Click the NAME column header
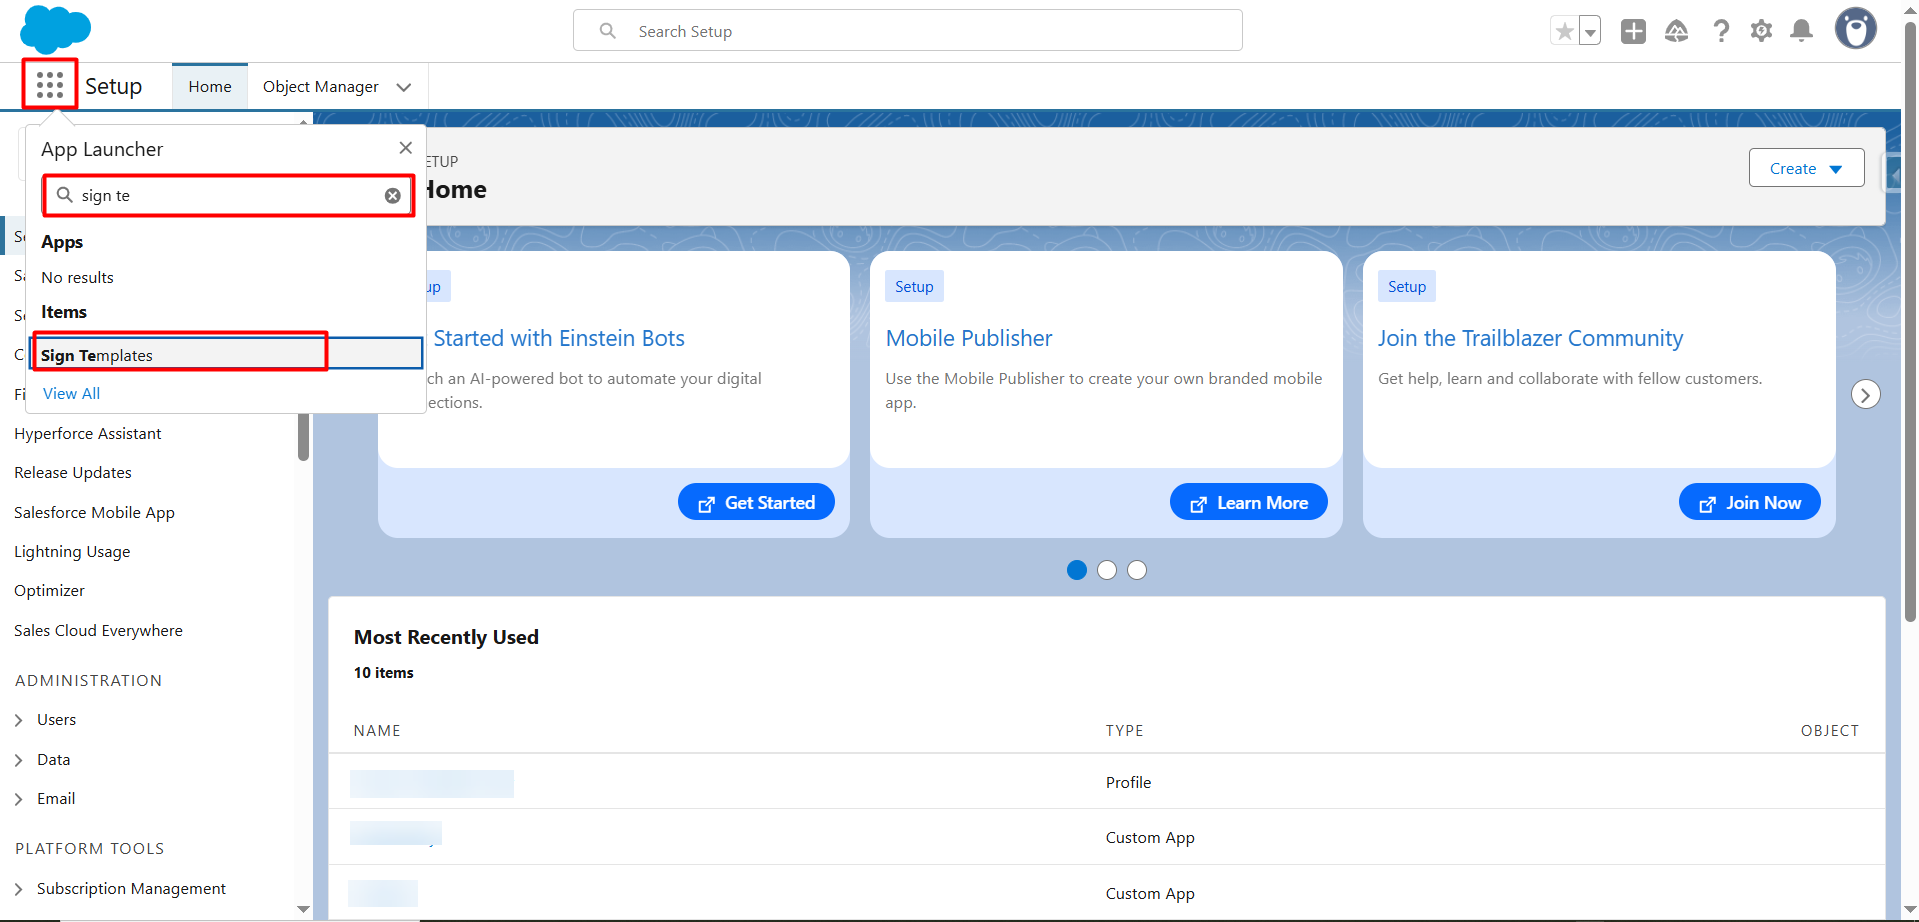 [x=377, y=731]
